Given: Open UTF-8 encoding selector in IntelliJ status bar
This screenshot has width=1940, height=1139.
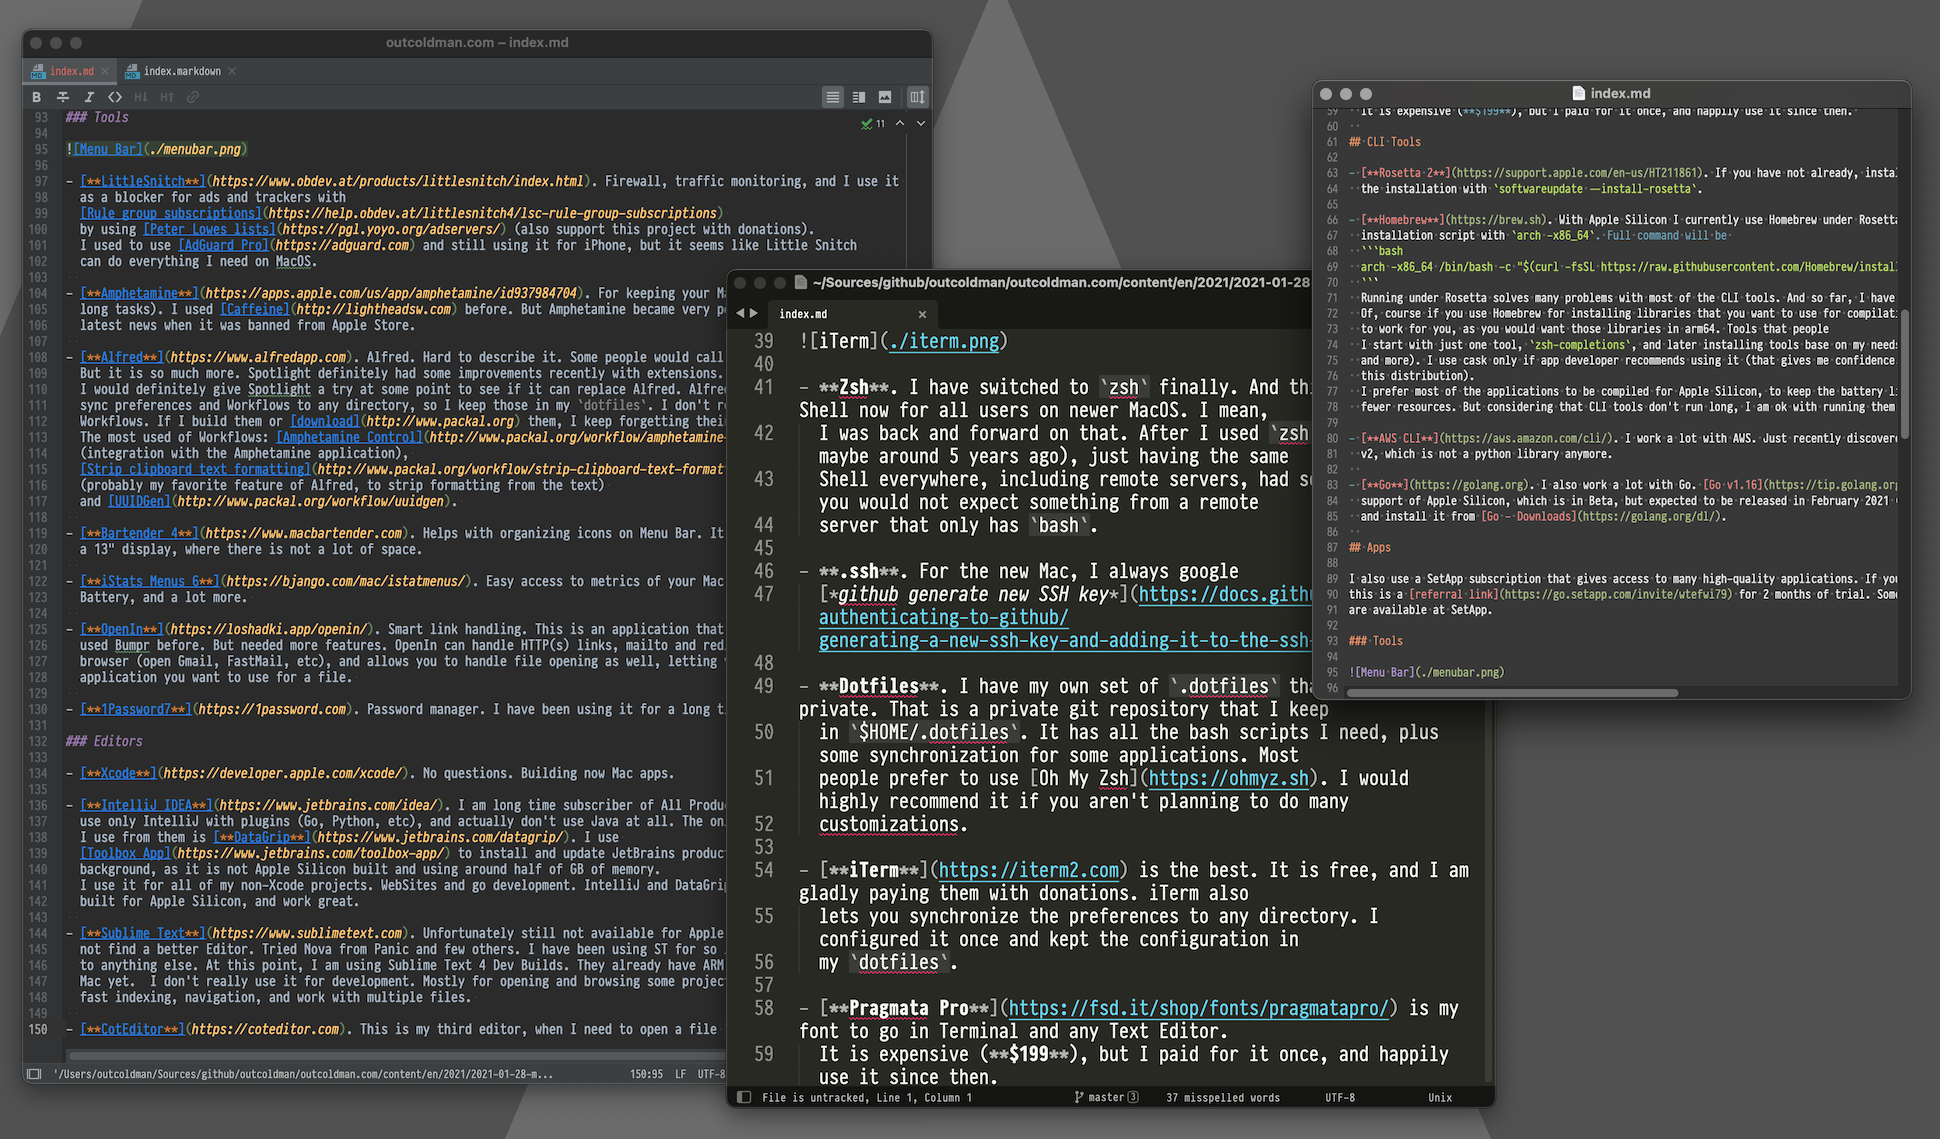Looking at the screenshot, I should pyautogui.click(x=711, y=1074).
